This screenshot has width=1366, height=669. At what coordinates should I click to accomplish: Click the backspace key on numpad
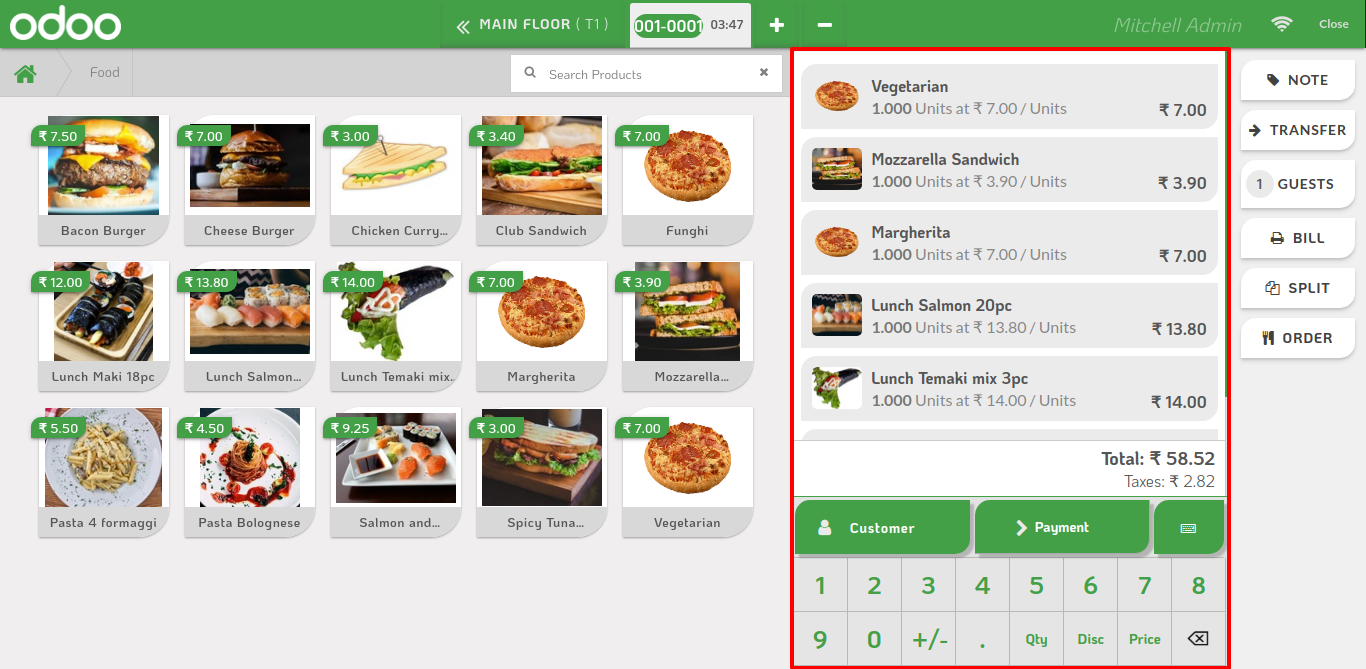pyautogui.click(x=1198, y=639)
